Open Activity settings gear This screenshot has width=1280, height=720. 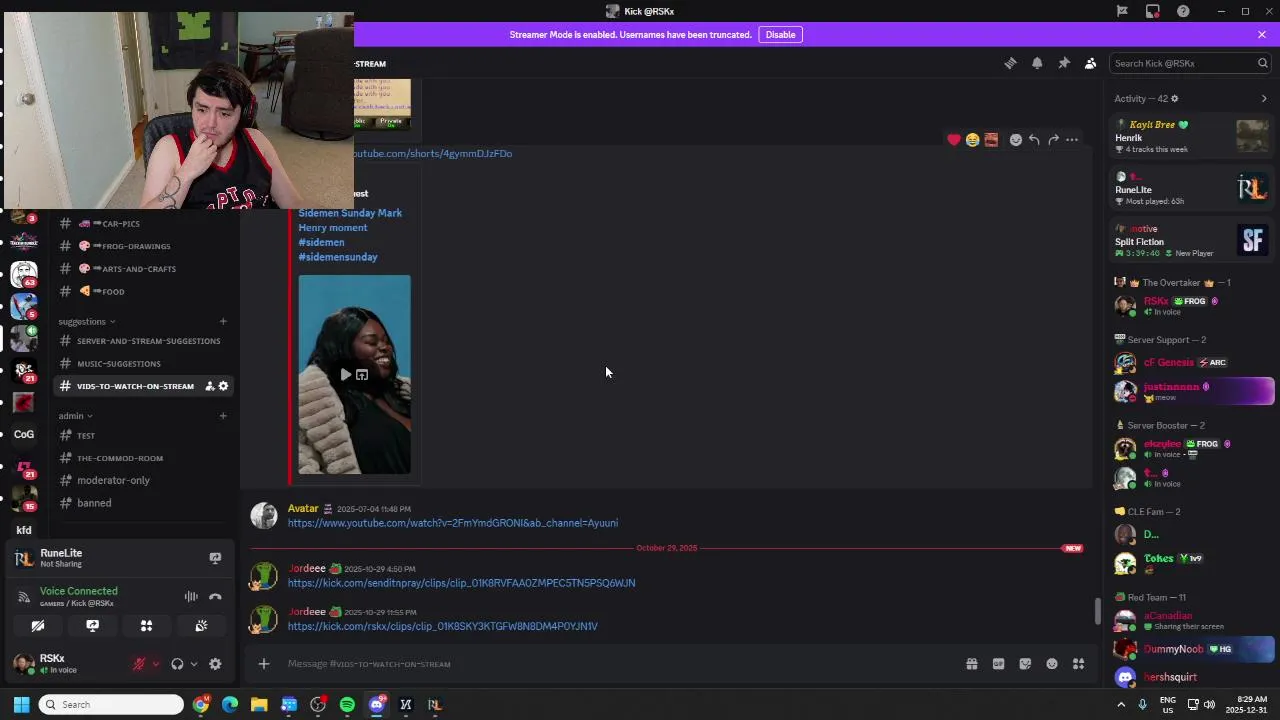pyautogui.click(x=1174, y=99)
